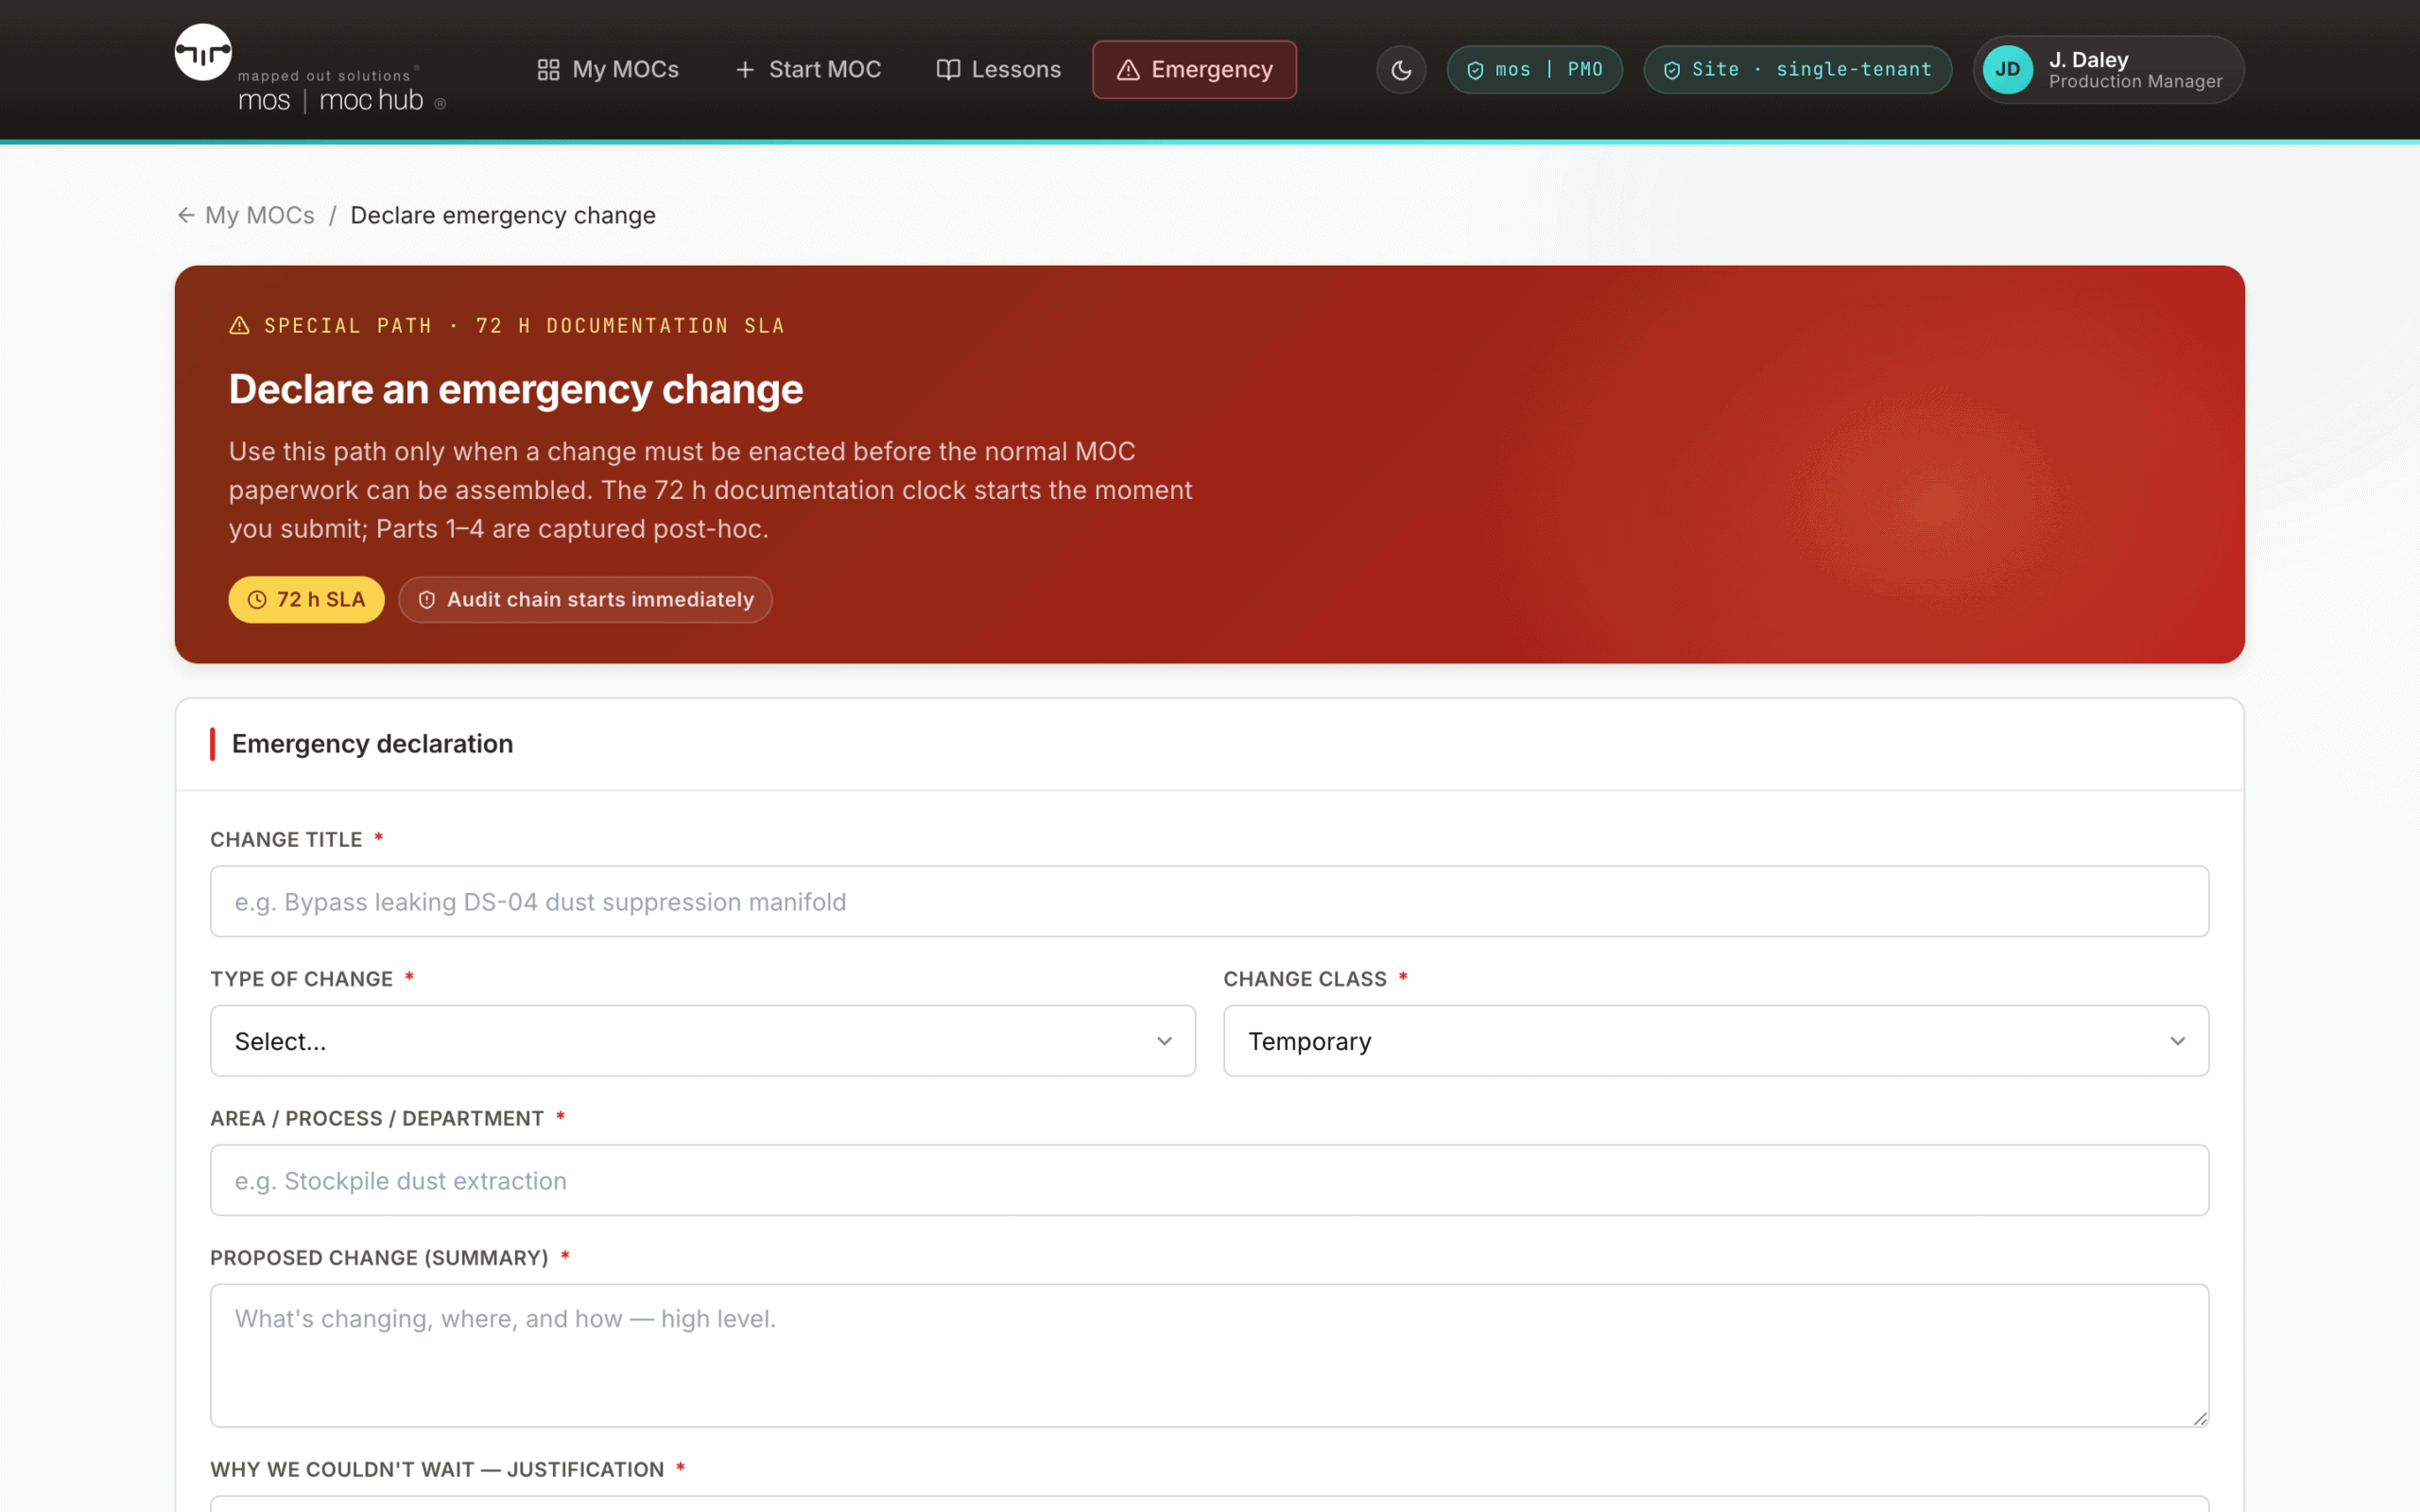This screenshot has width=2420, height=1512.
Task: Click the Audit chain starts immediately pill
Action: pyautogui.click(x=585, y=599)
